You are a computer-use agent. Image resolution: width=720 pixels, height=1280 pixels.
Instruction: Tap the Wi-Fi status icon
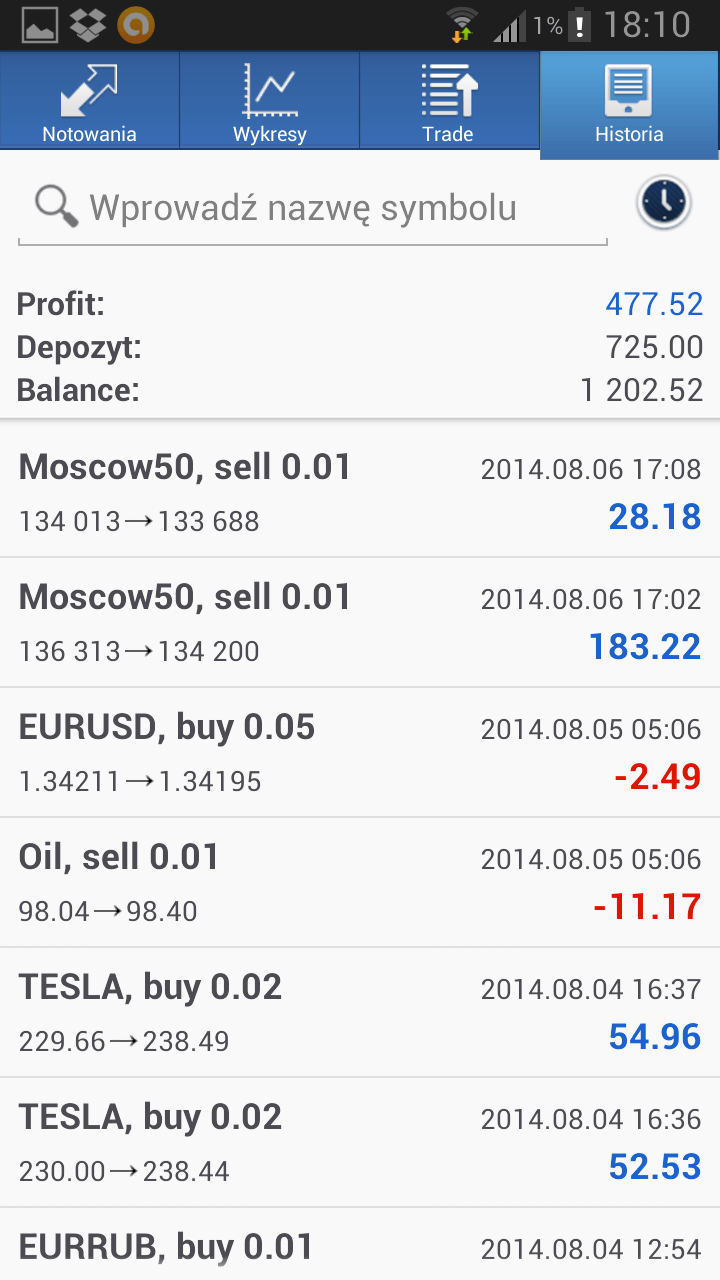click(462, 24)
